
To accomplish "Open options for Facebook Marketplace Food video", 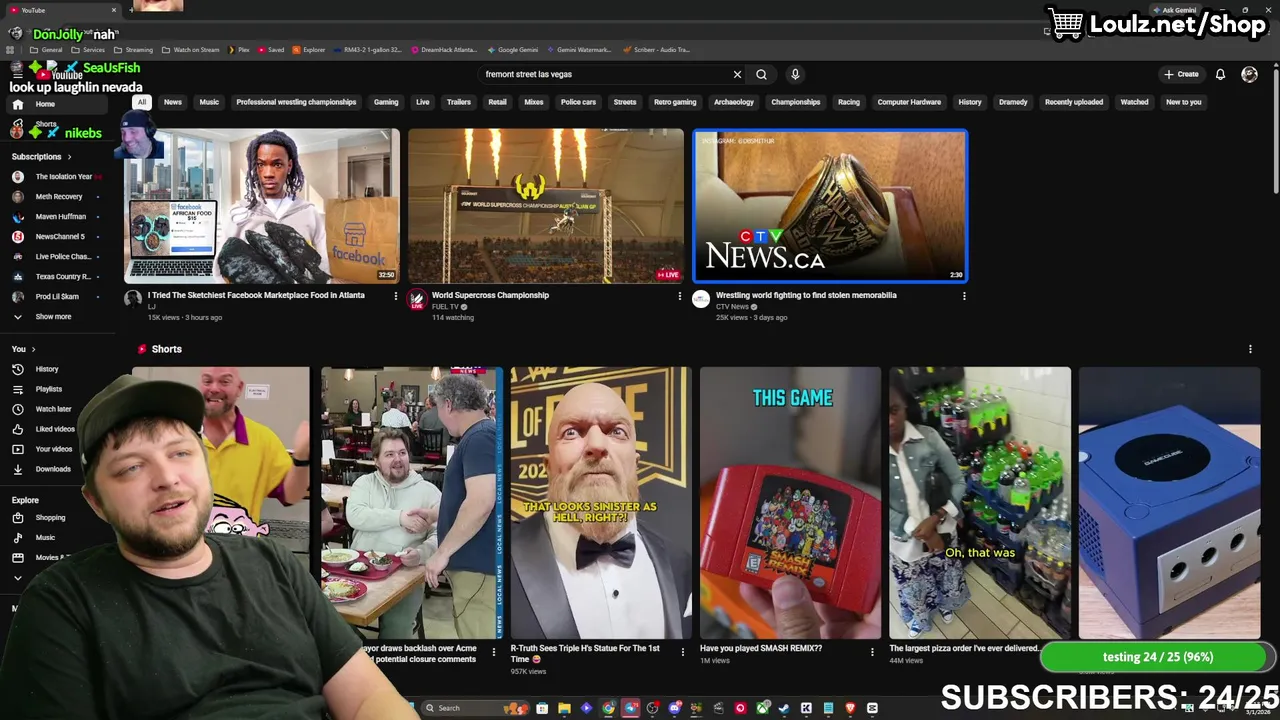I will tap(395, 296).
